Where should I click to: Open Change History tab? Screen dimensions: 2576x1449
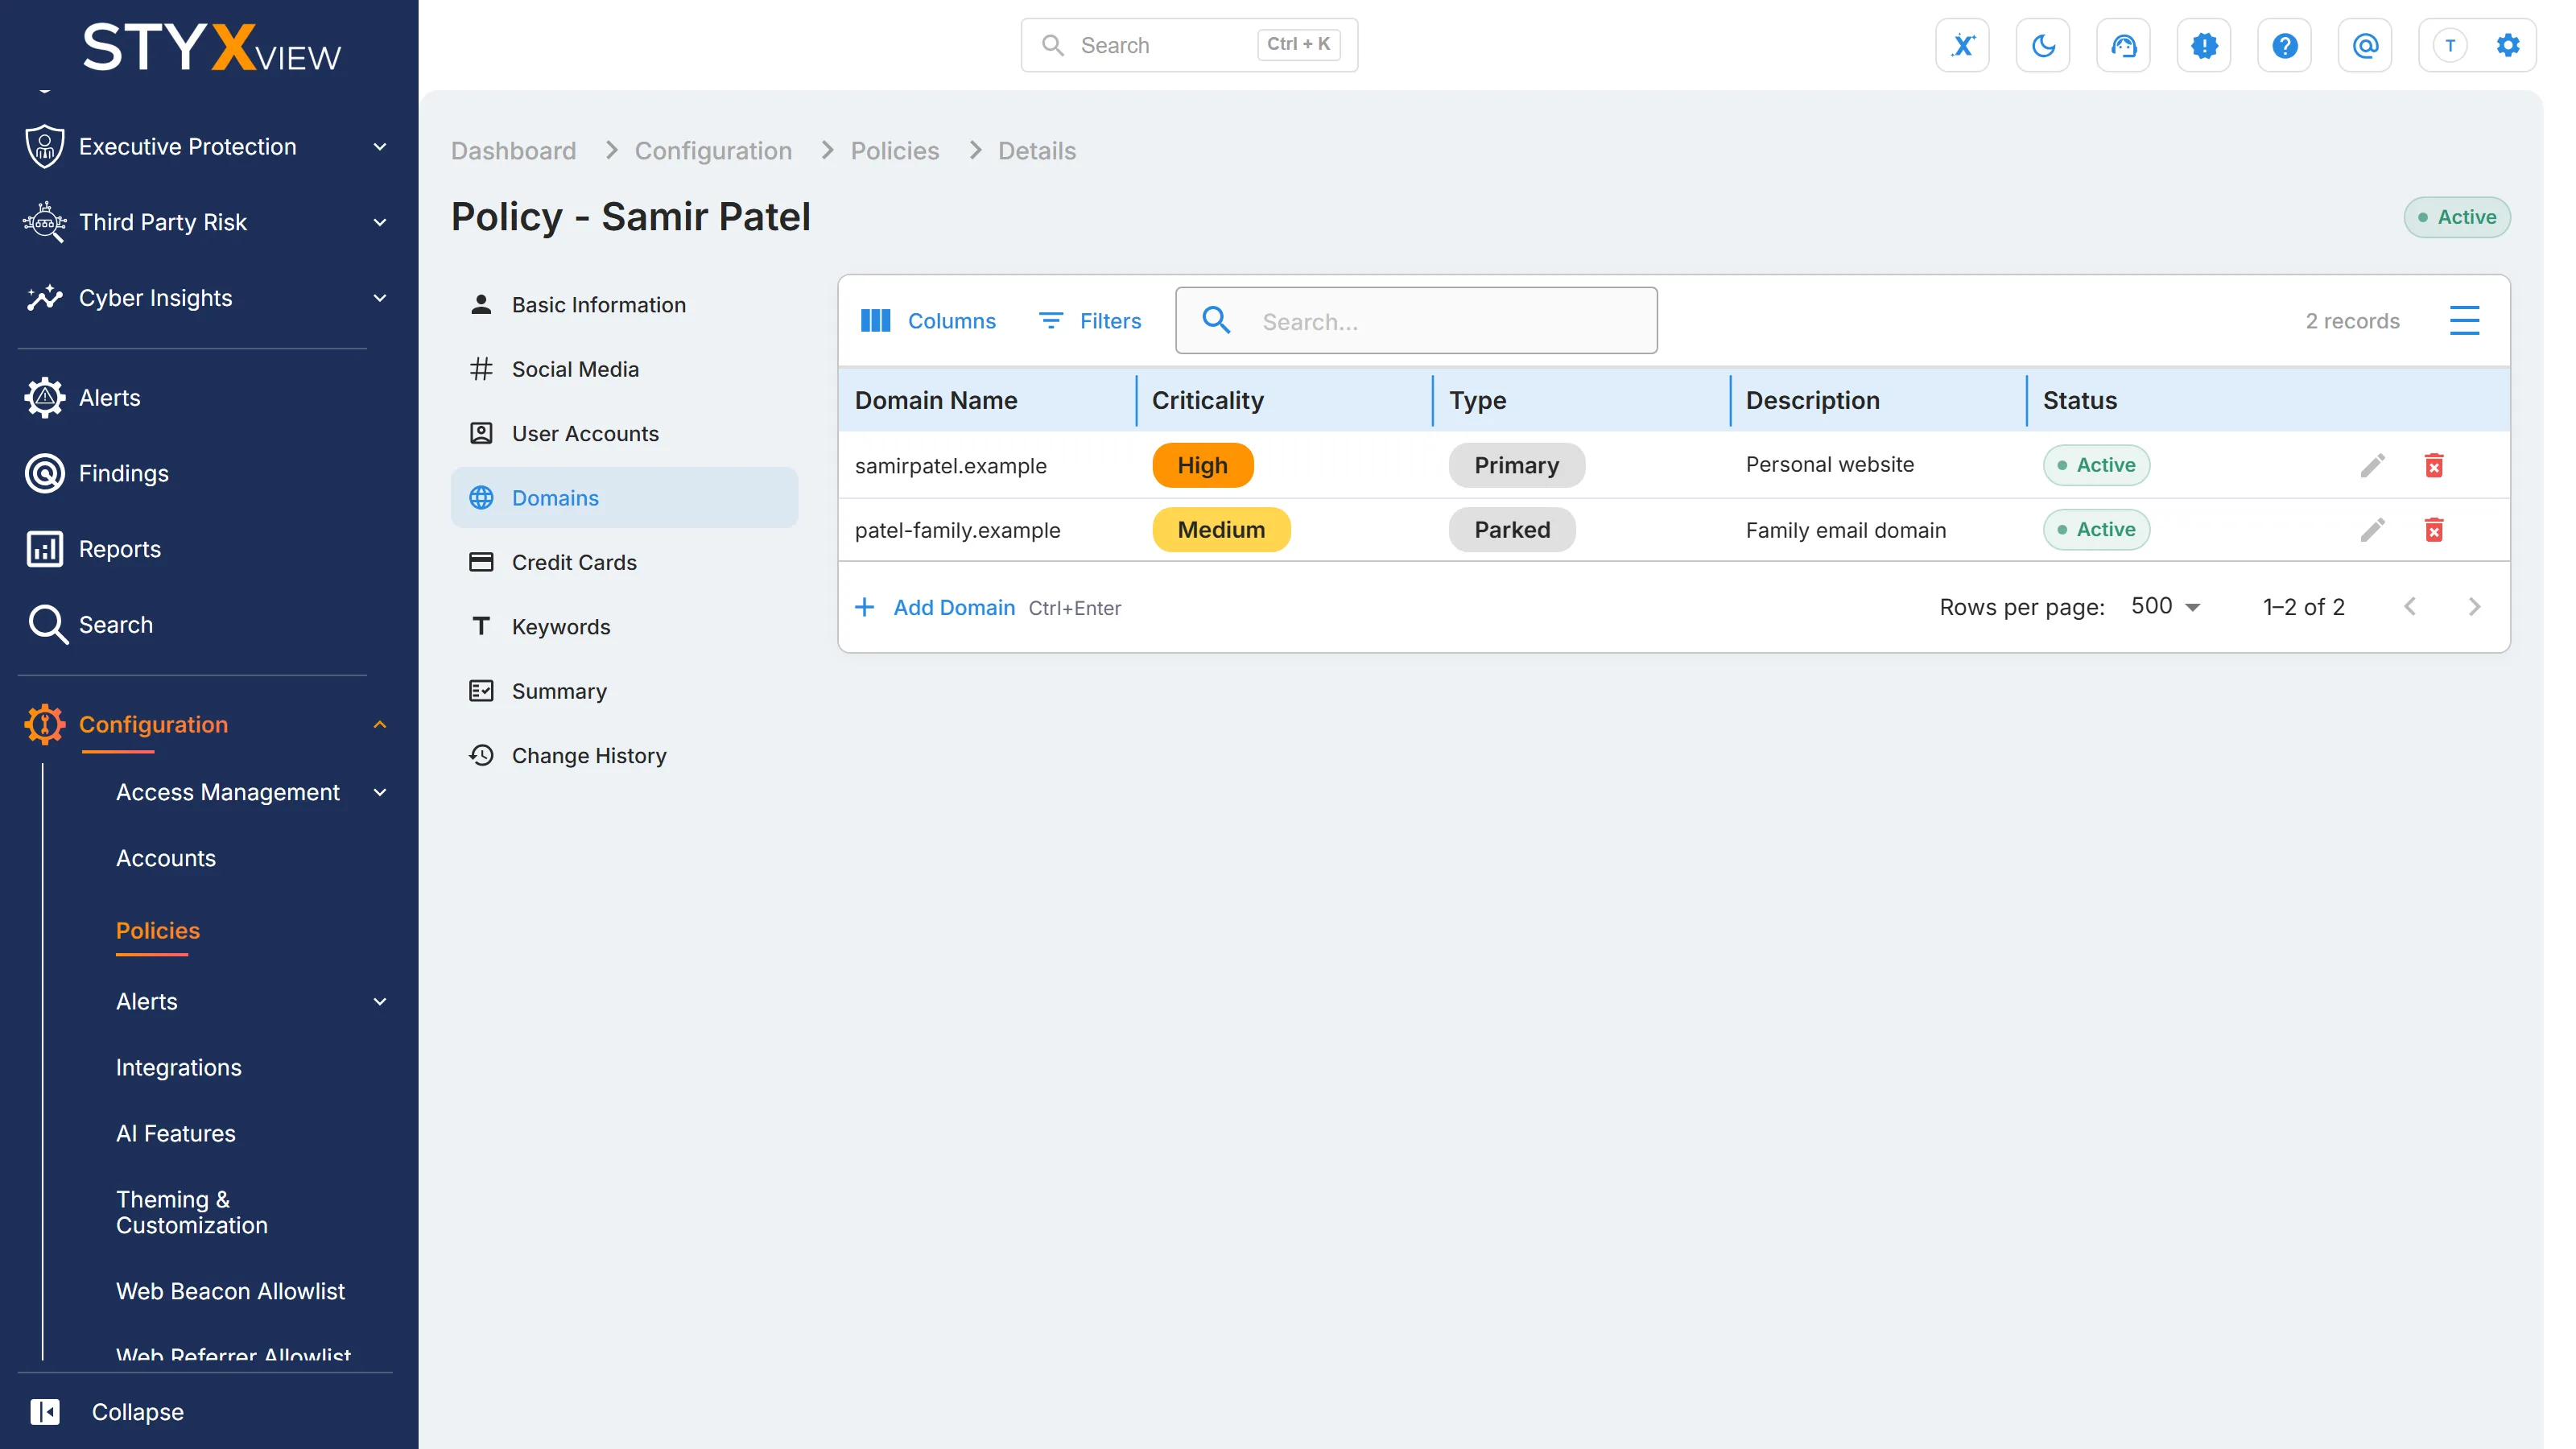coord(624,756)
